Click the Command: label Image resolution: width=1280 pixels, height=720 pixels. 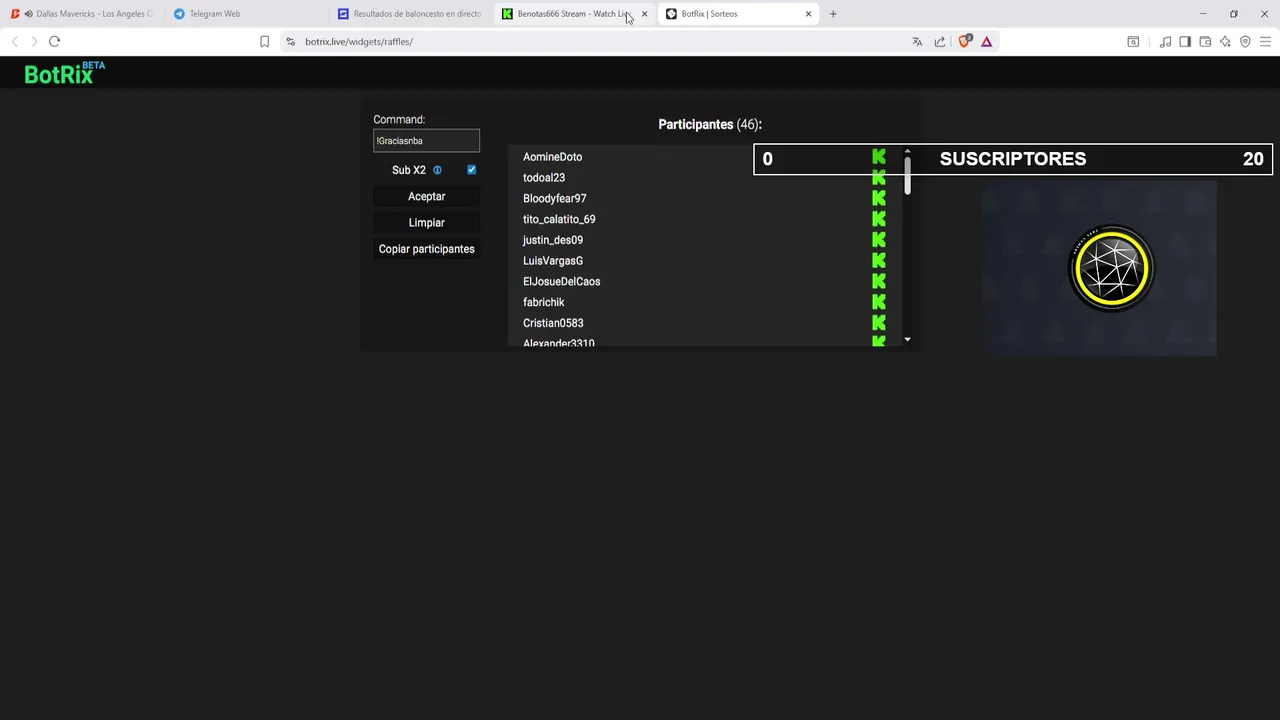click(399, 120)
